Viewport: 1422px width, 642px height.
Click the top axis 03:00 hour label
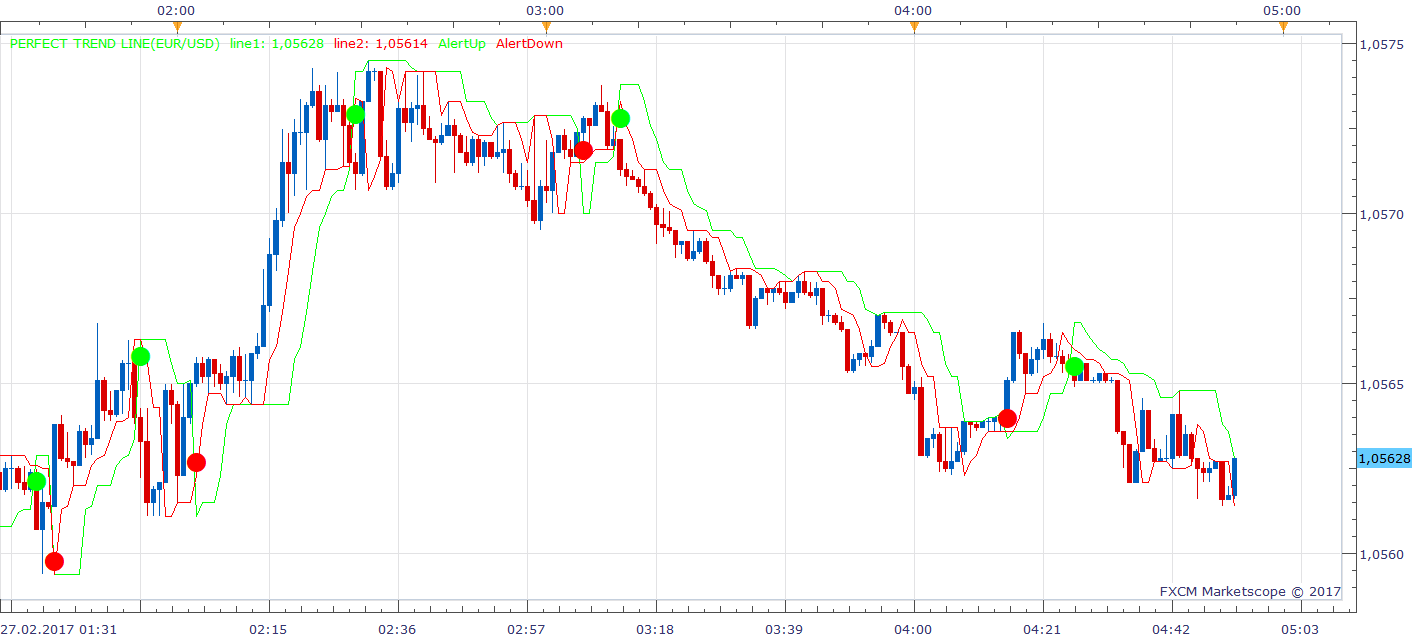point(545,11)
